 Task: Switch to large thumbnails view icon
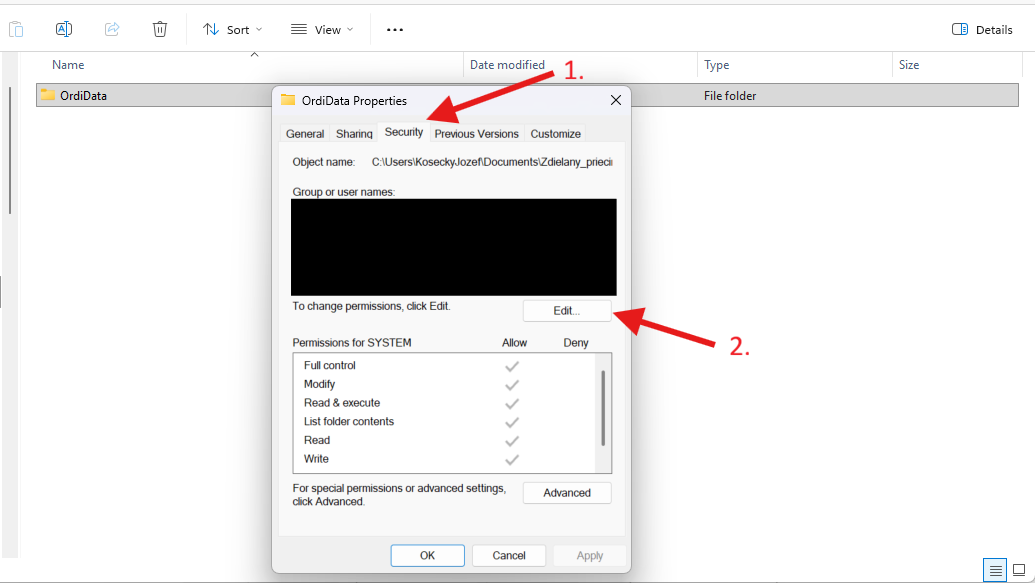[x=1019, y=570]
